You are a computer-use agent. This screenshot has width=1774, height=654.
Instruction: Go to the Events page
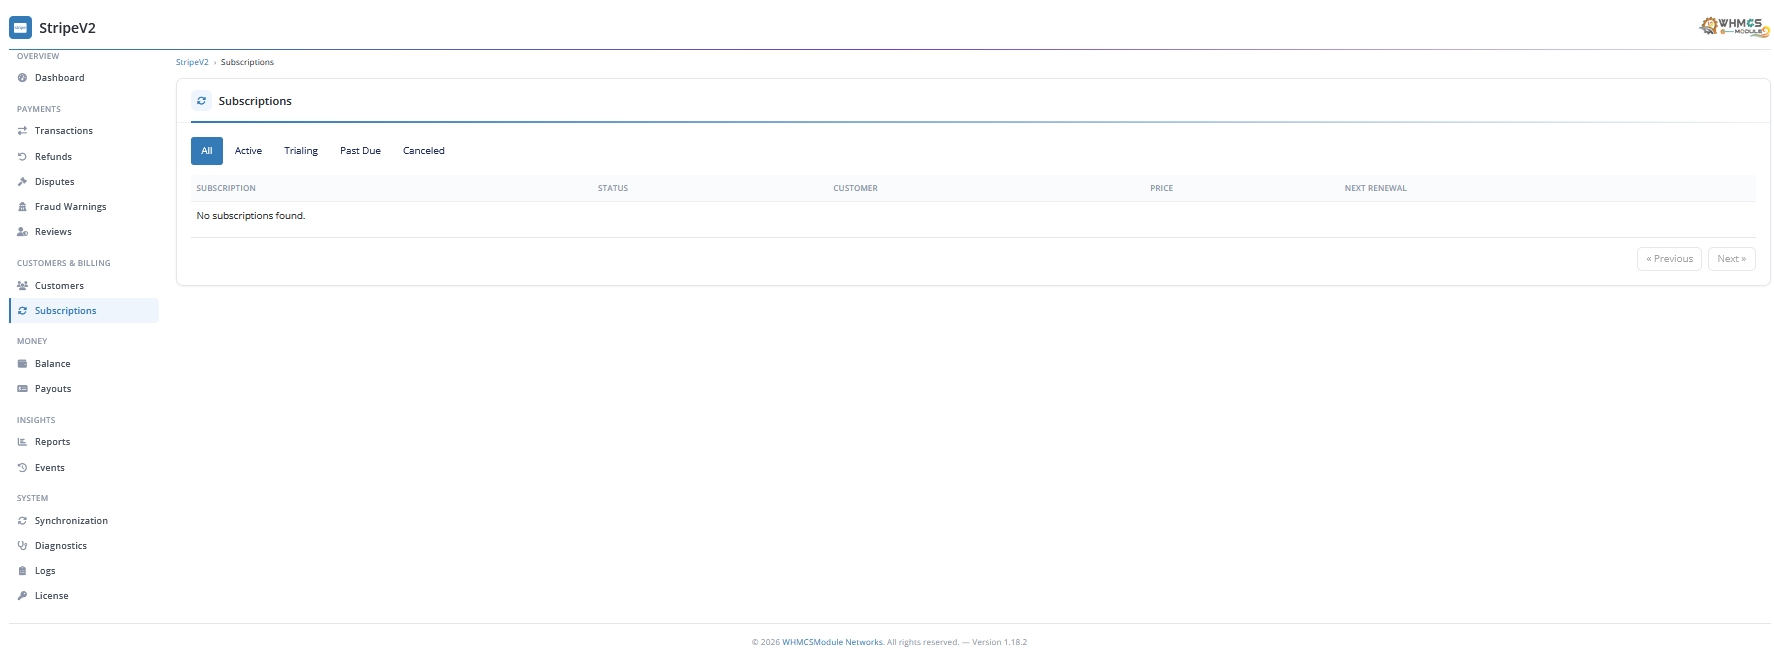(x=84, y=468)
